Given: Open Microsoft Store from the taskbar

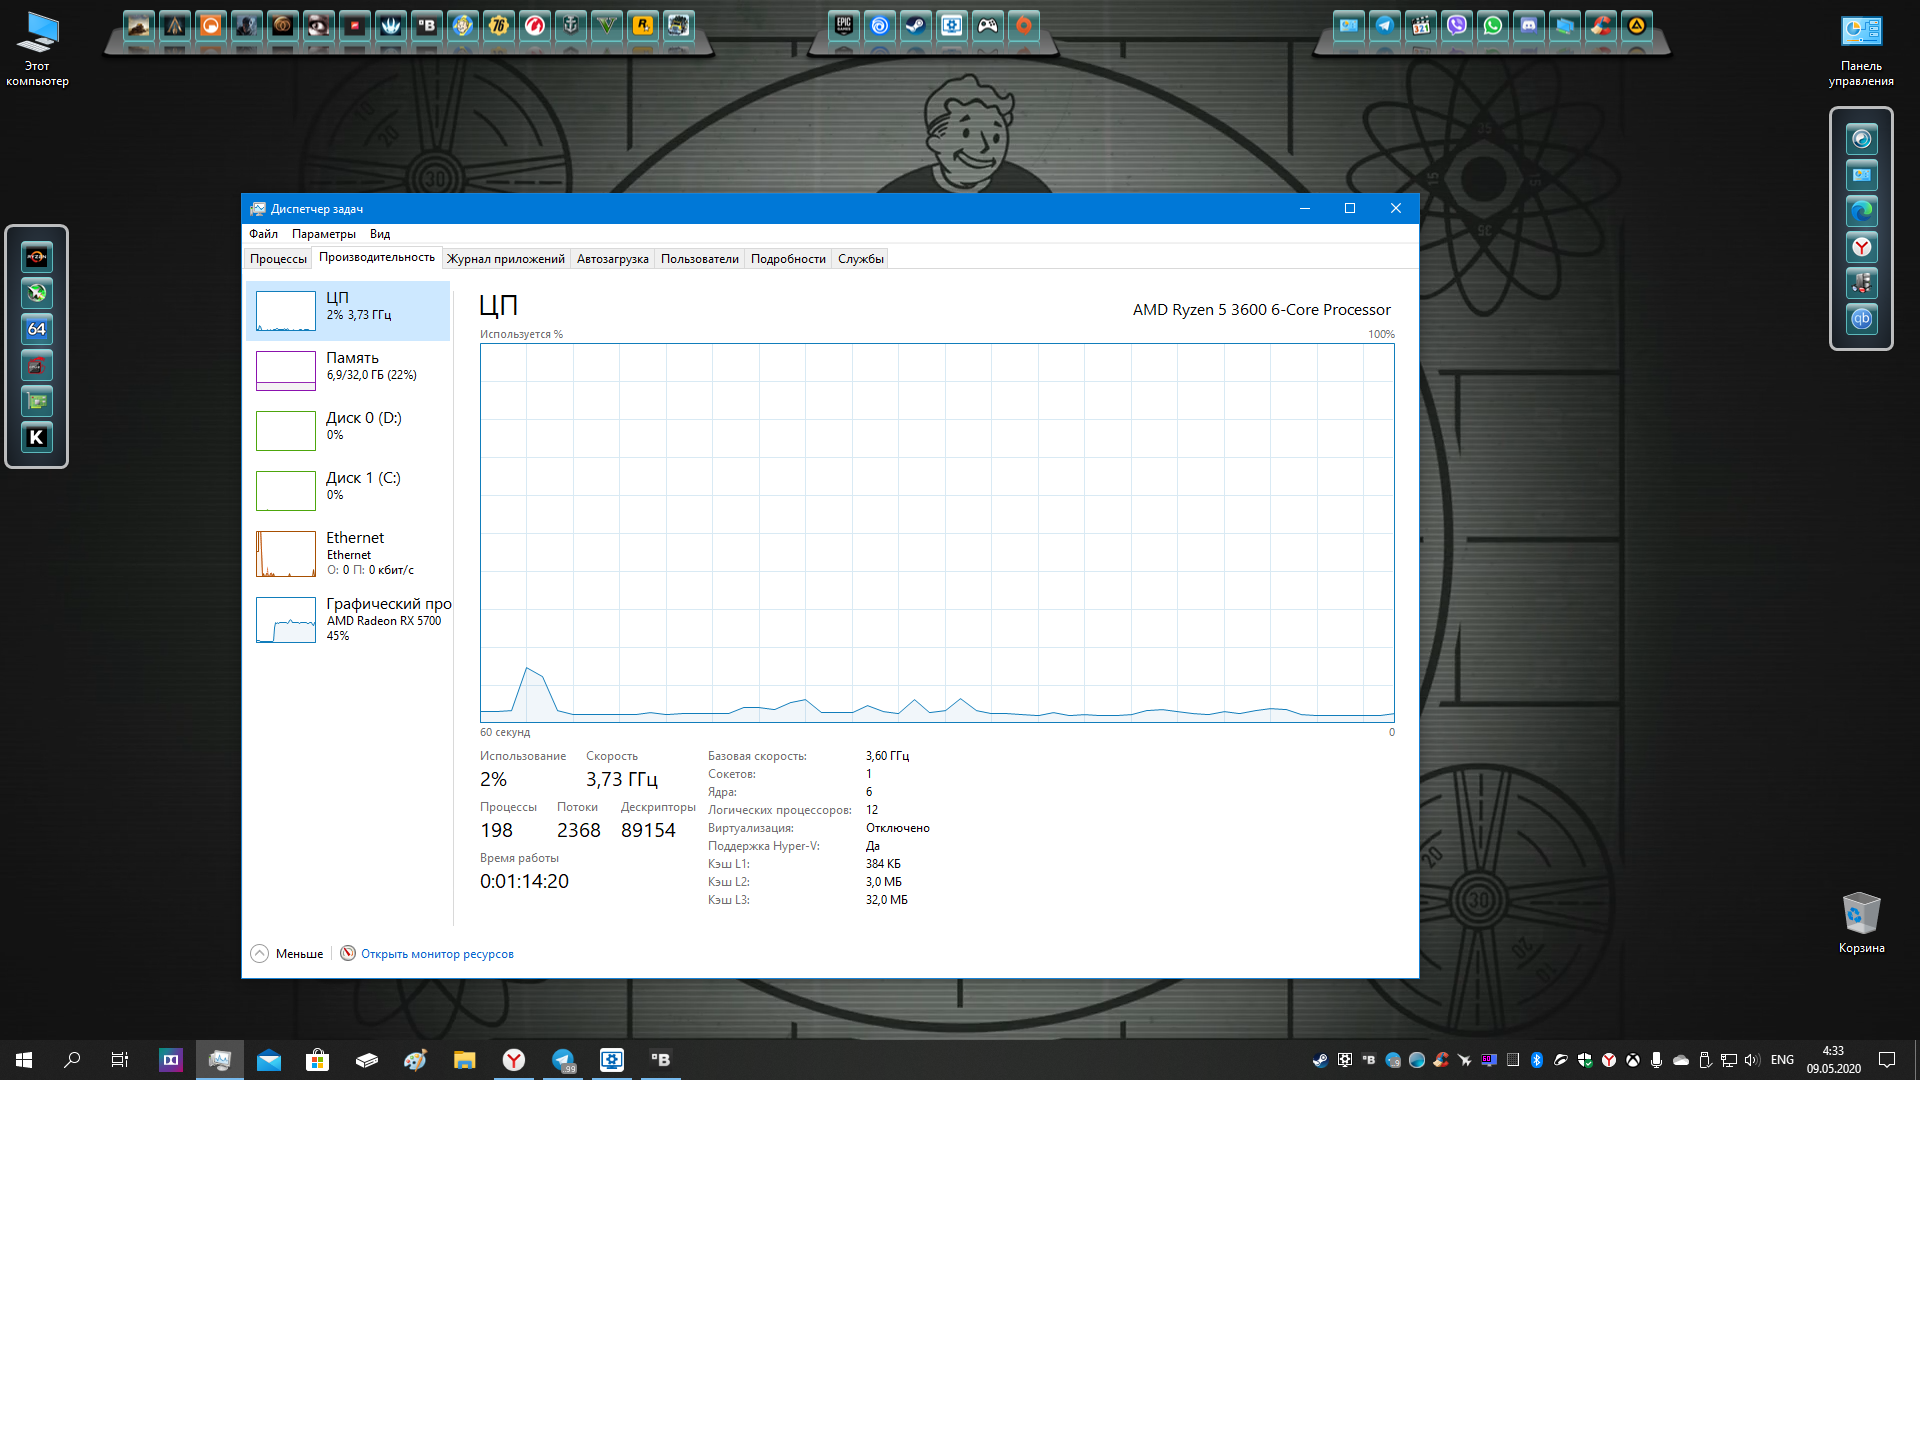Looking at the screenshot, I should pyautogui.click(x=318, y=1060).
